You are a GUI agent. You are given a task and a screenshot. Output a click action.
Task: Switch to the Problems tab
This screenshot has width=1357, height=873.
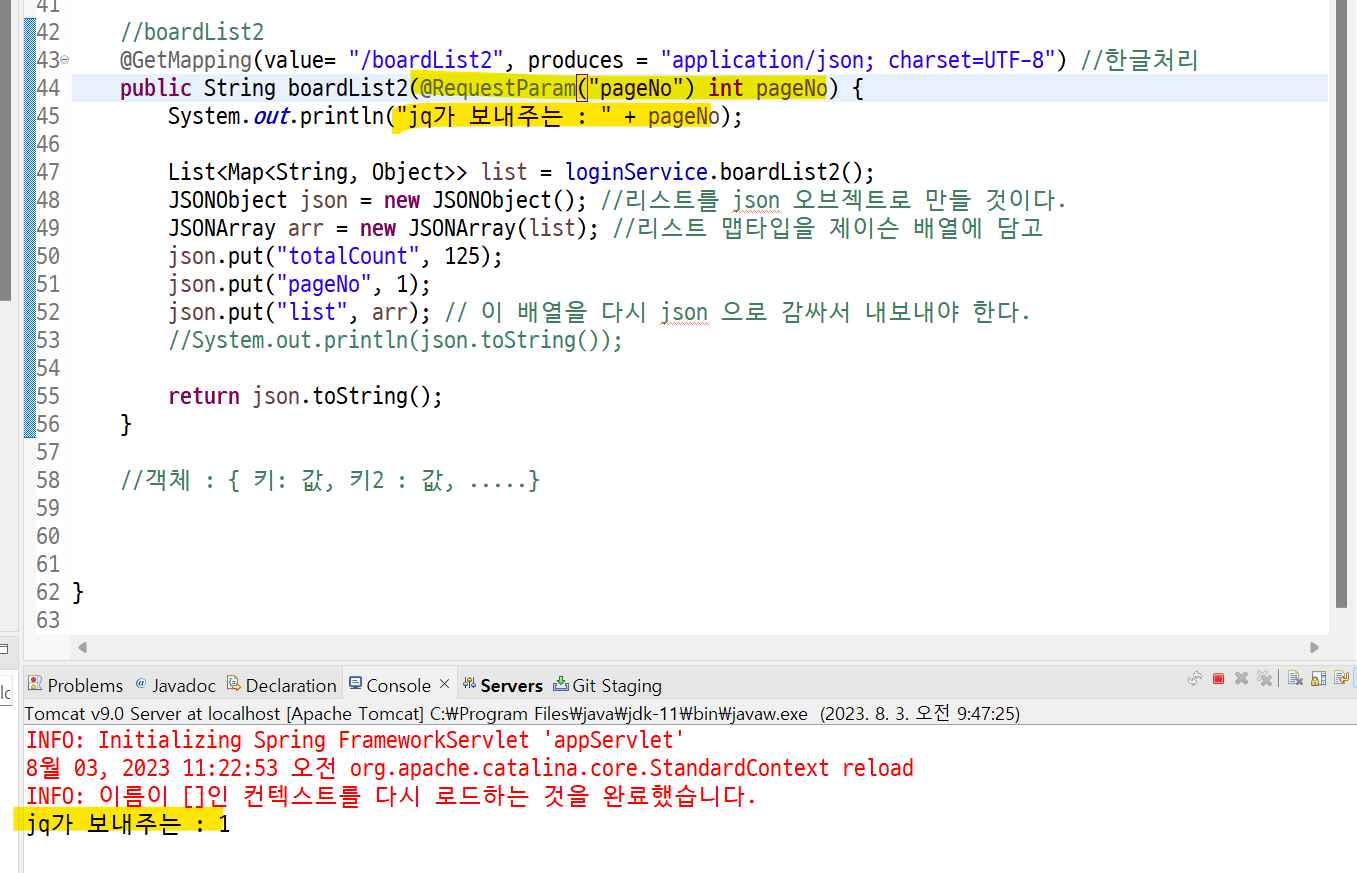click(75, 685)
